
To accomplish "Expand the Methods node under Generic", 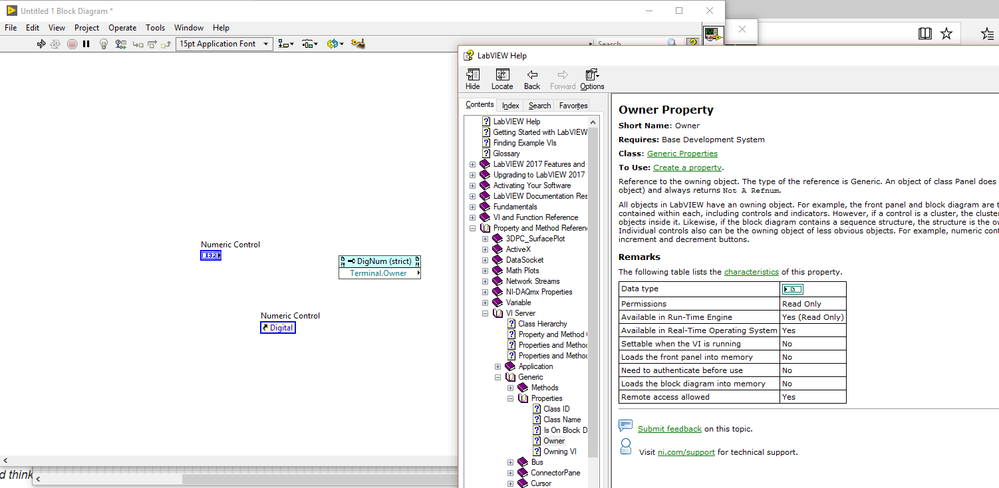I will click(510, 388).
